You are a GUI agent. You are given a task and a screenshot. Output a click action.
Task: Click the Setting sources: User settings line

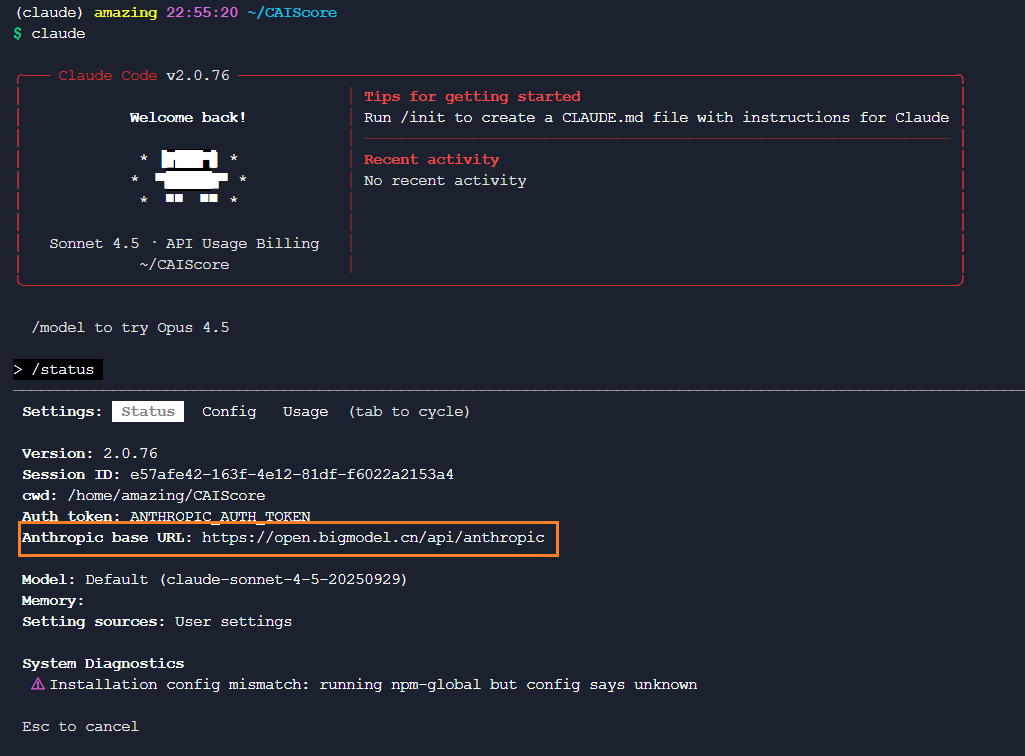pos(157,621)
